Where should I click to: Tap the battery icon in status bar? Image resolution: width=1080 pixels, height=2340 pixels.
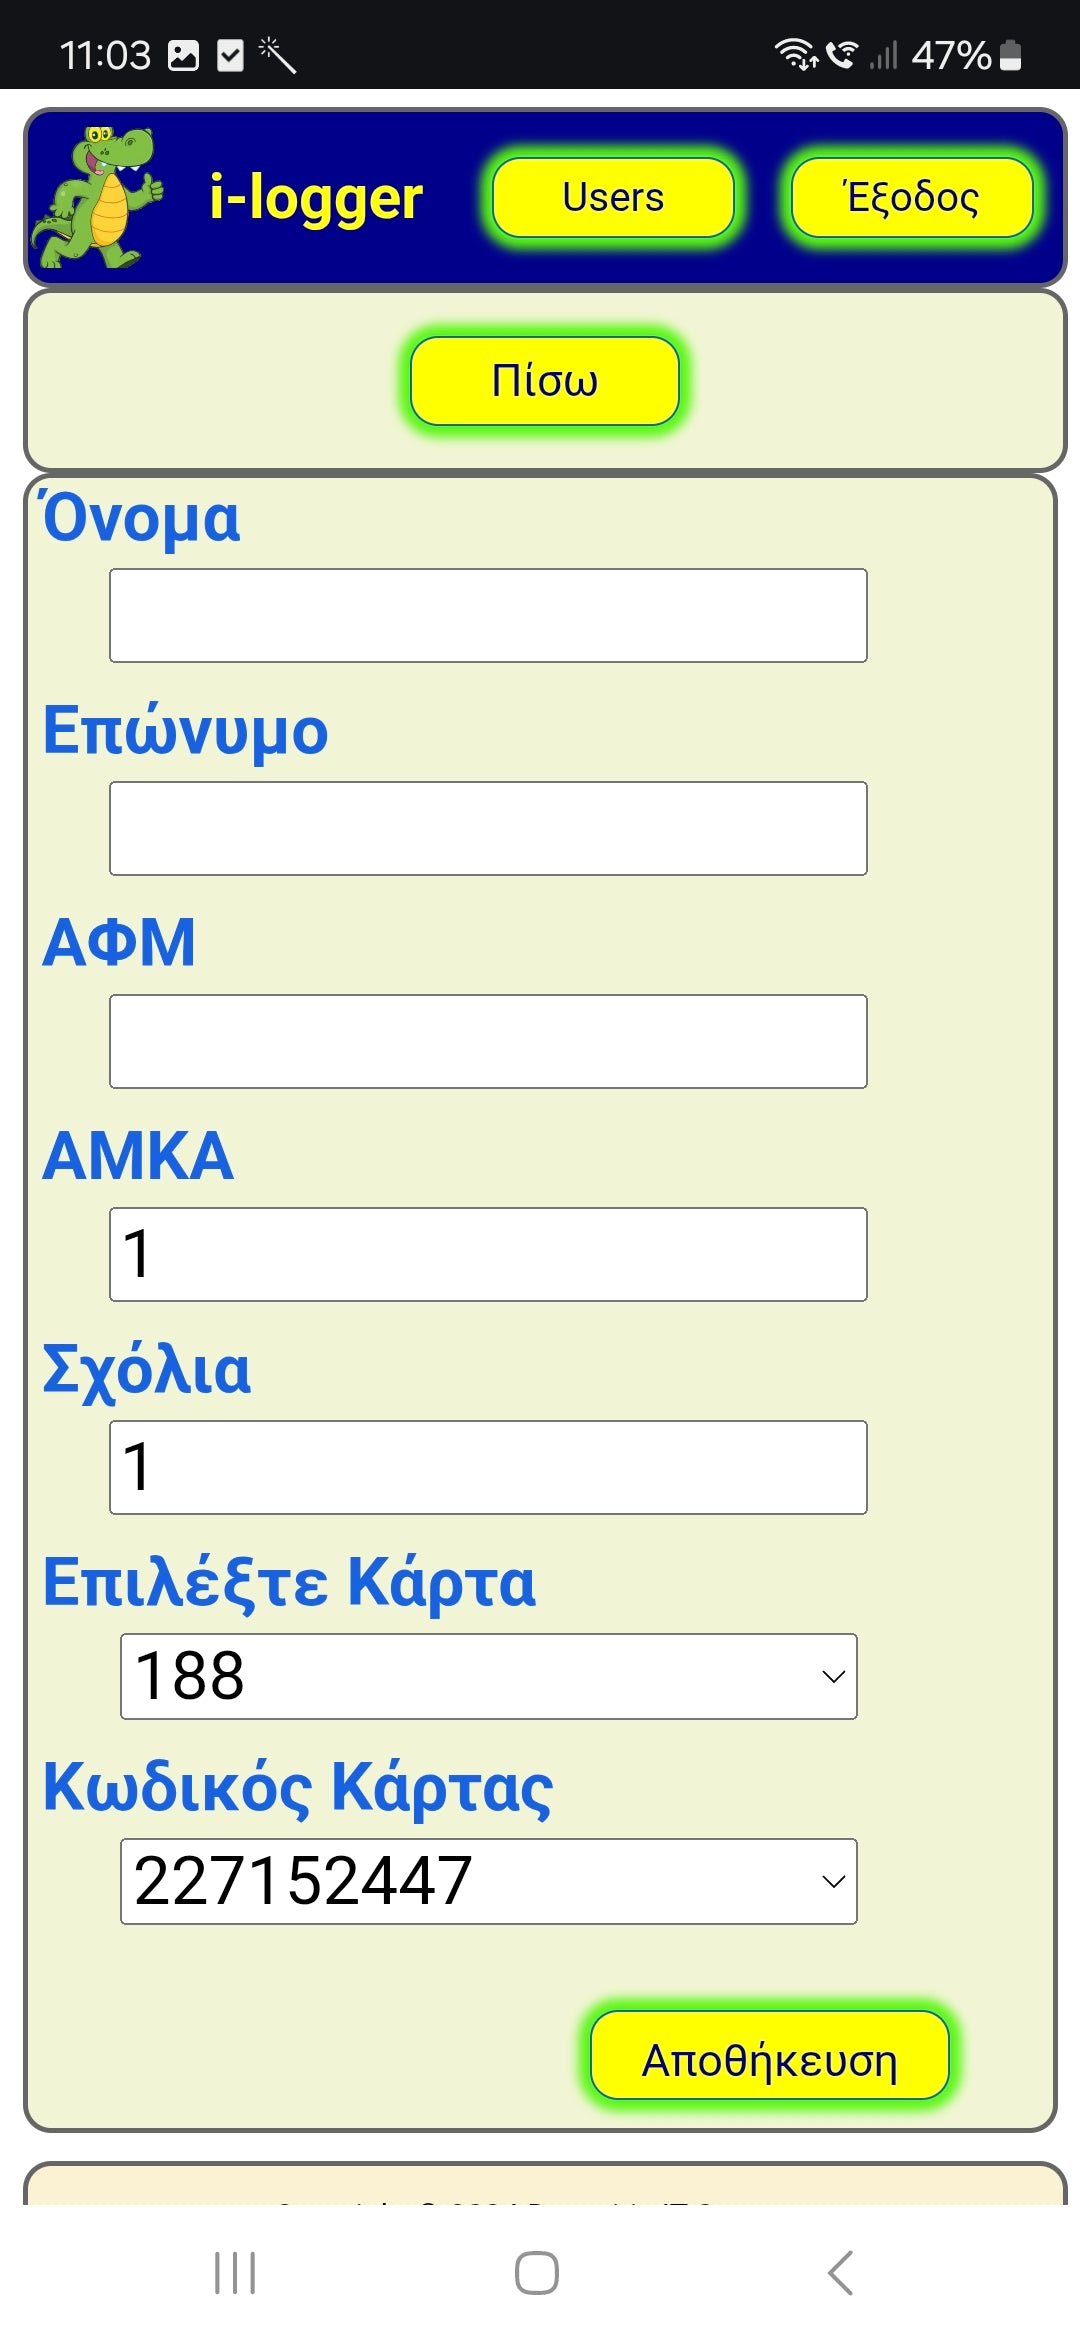(1011, 55)
